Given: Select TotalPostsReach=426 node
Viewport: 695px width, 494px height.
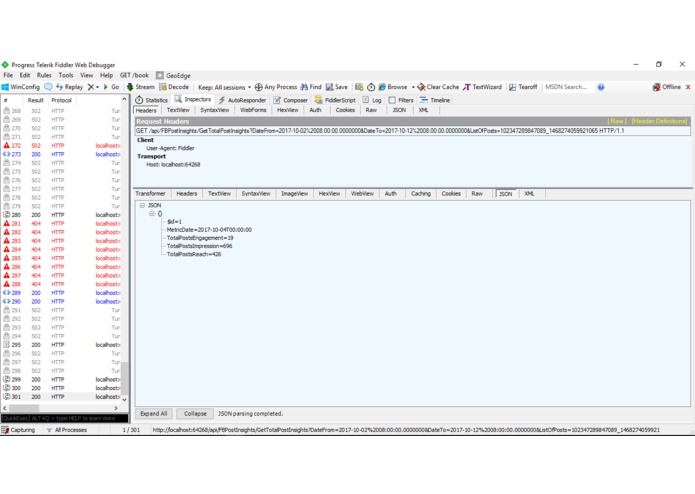Looking at the screenshot, I should [x=194, y=254].
